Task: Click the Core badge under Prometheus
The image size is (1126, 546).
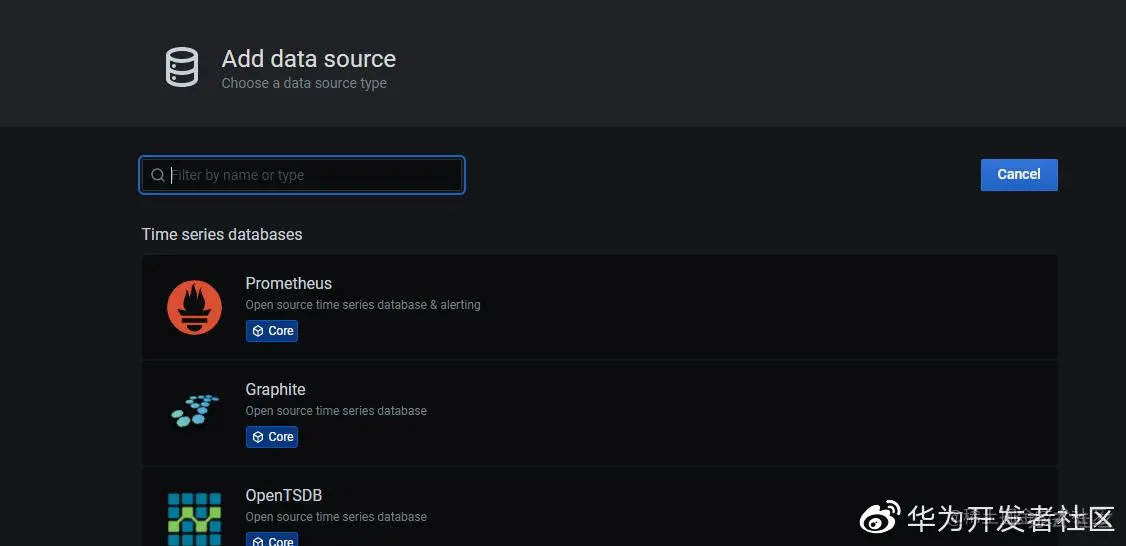Action: tap(272, 331)
